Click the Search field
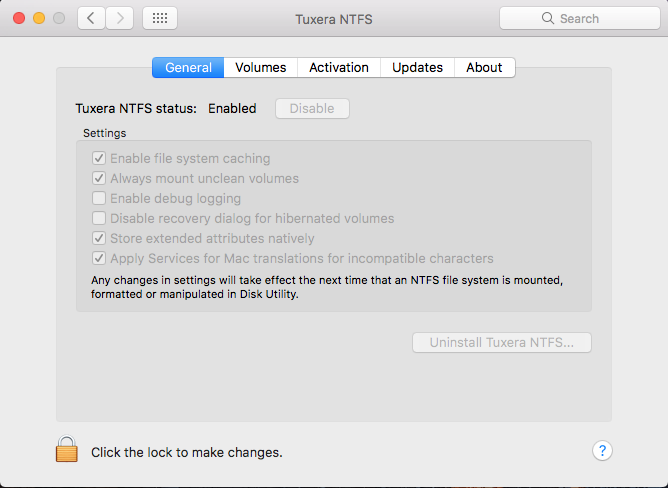The image size is (668, 488). pyautogui.click(x=579, y=18)
